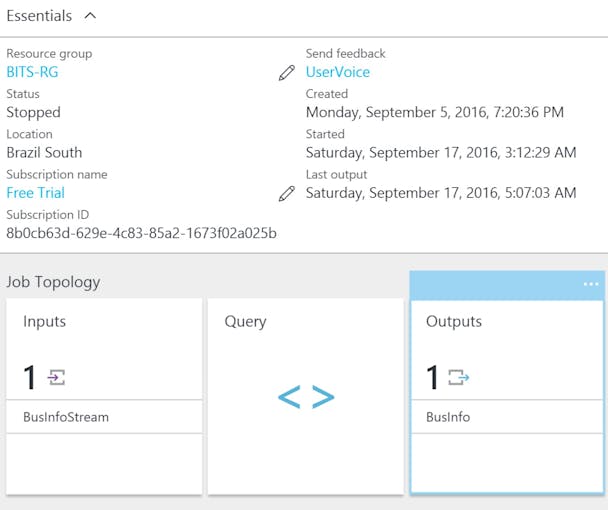Click the Inputs count number
This screenshot has height=510, width=608.
point(30,377)
